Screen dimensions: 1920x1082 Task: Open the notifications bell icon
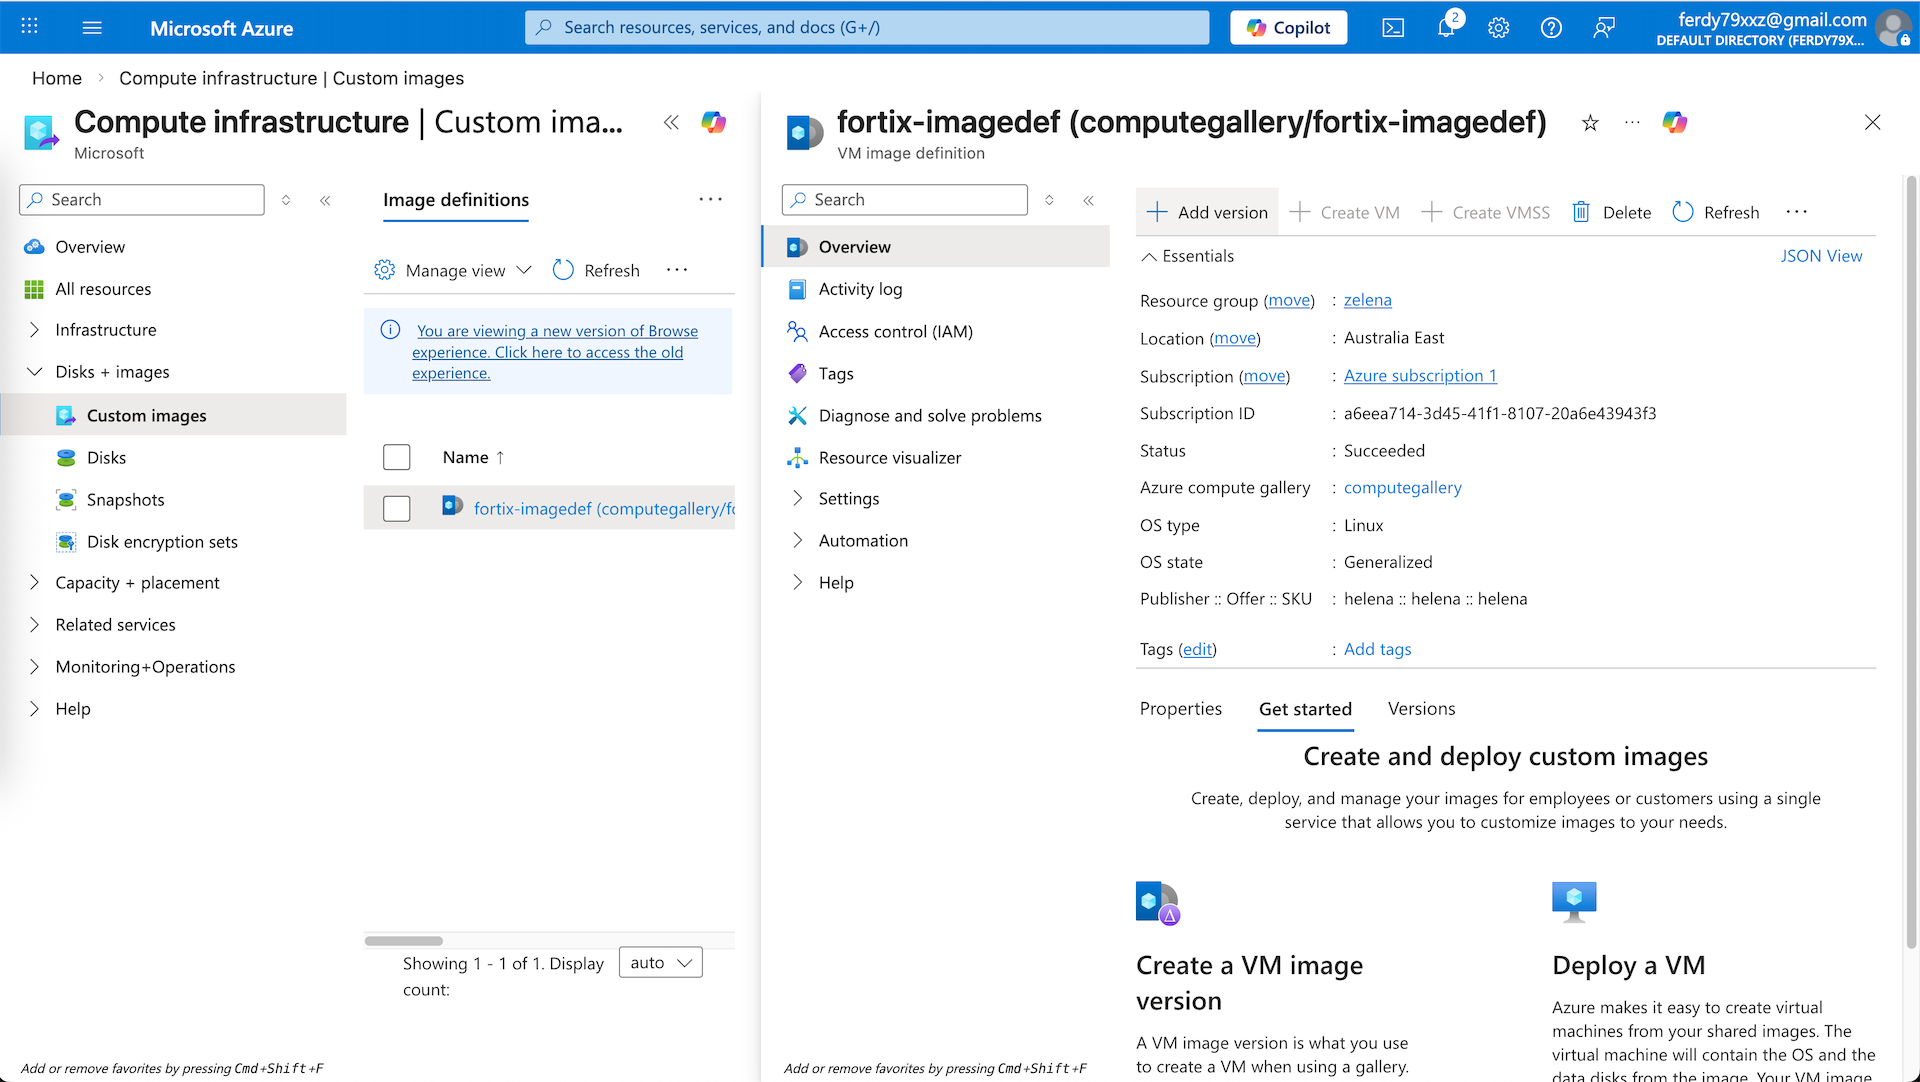click(1446, 28)
